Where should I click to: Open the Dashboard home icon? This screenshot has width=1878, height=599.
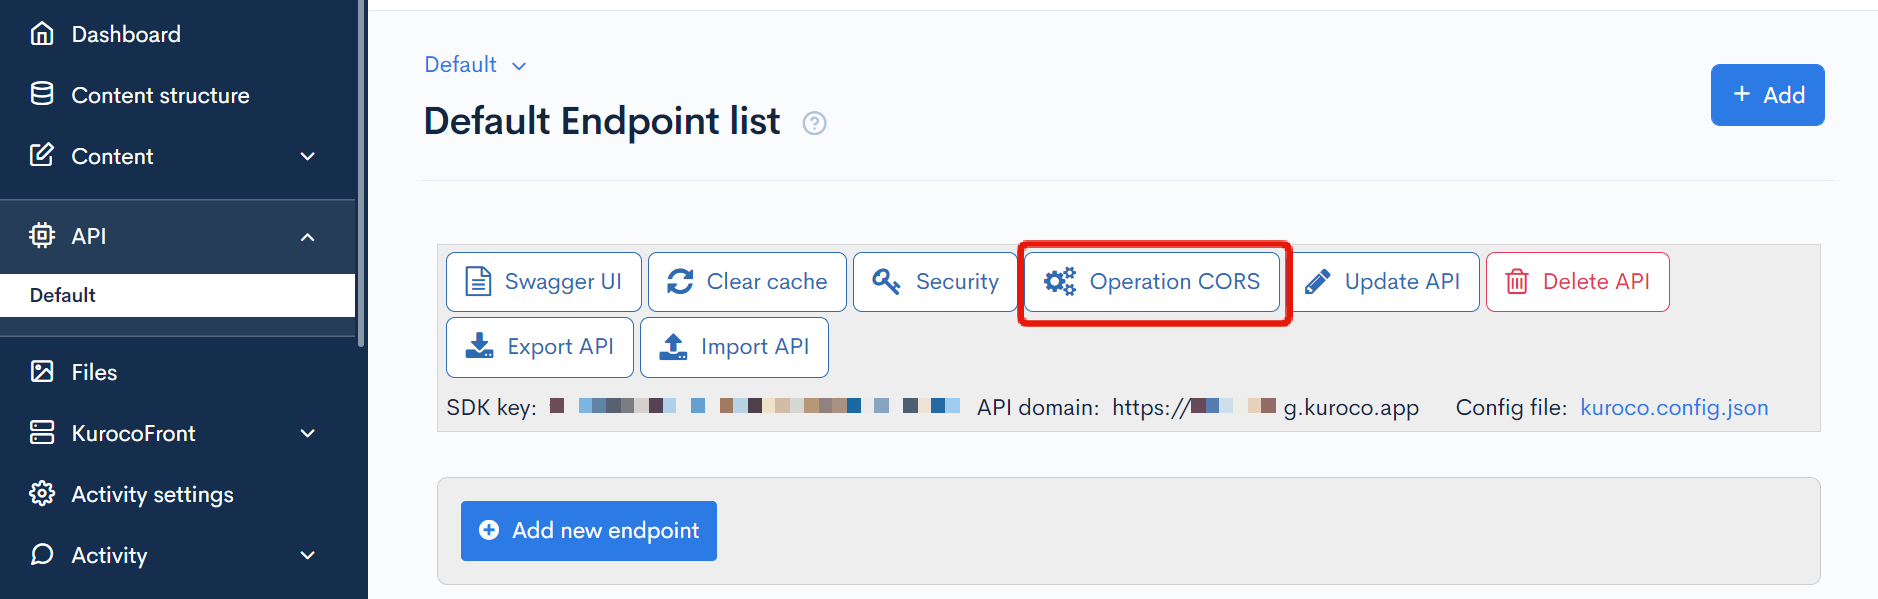(x=42, y=34)
